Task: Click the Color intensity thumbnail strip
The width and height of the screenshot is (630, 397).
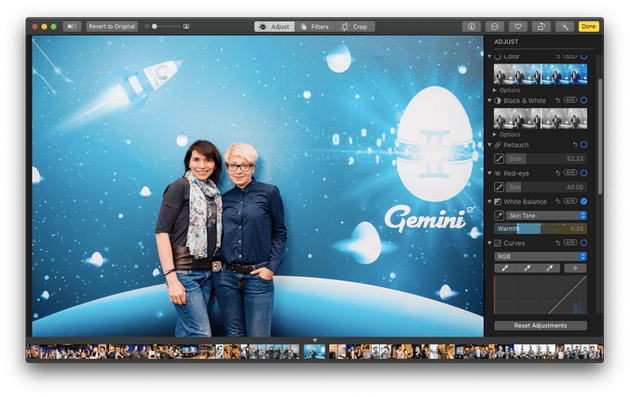Action: 540,74
